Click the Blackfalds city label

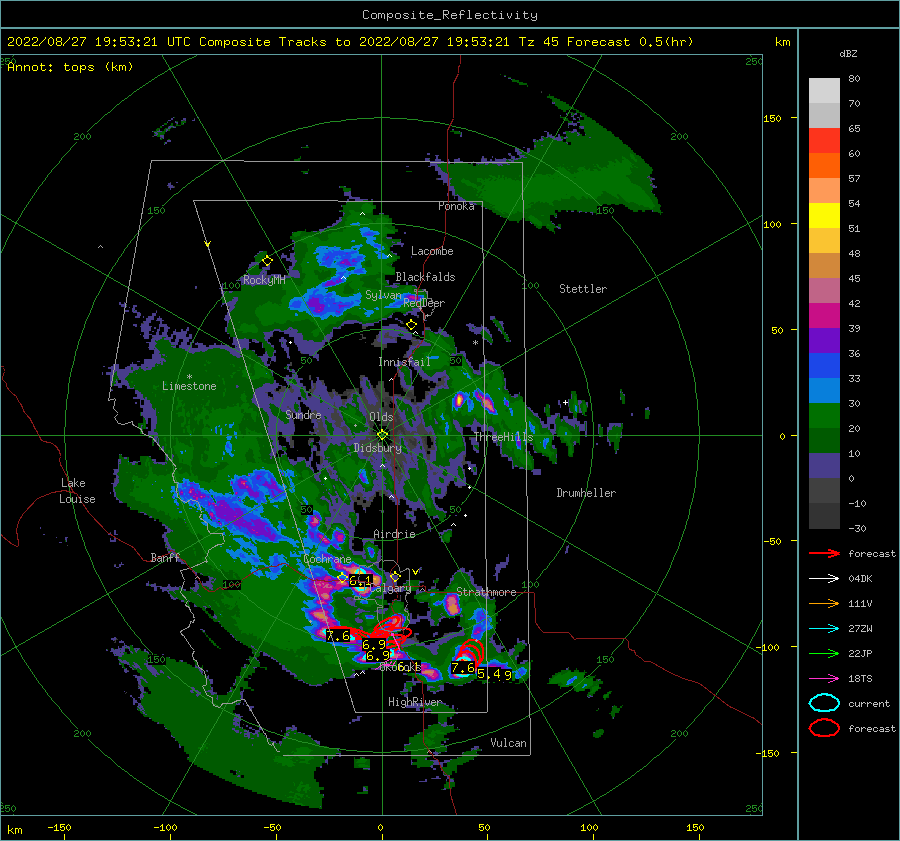tap(425, 277)
